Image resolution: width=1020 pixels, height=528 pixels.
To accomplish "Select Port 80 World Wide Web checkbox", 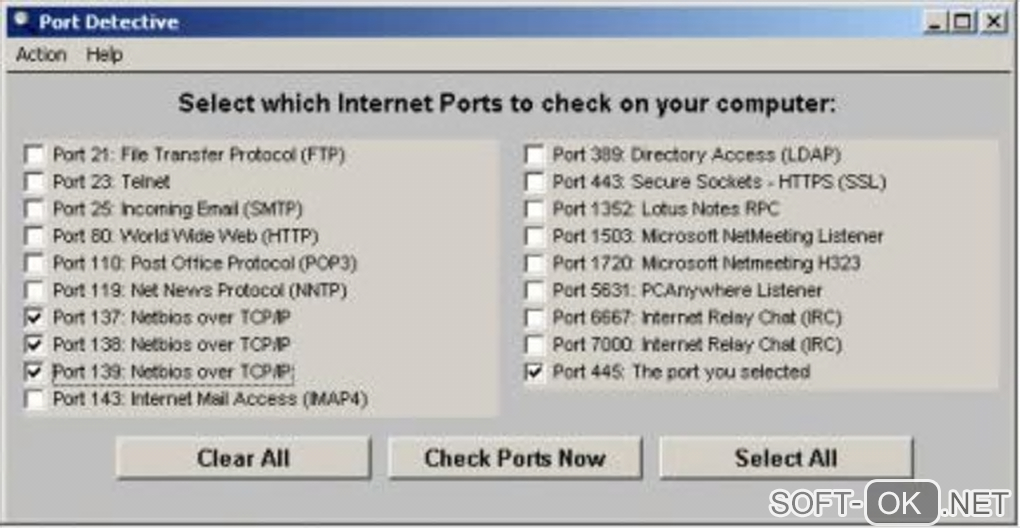I will click(35, 236).
